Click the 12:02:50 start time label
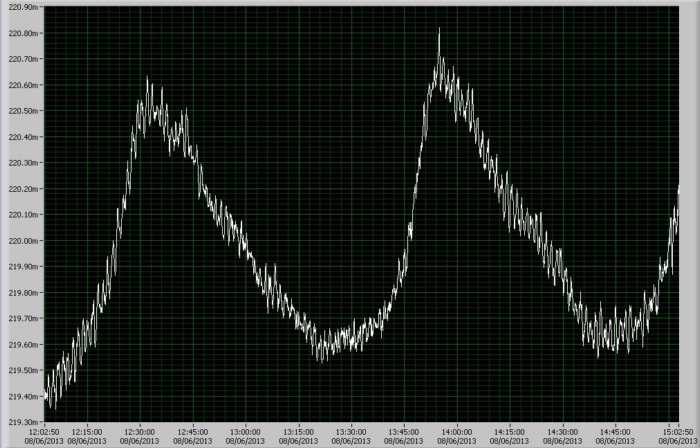Screen dimensions: 700x448 click(x=44, y=432)
